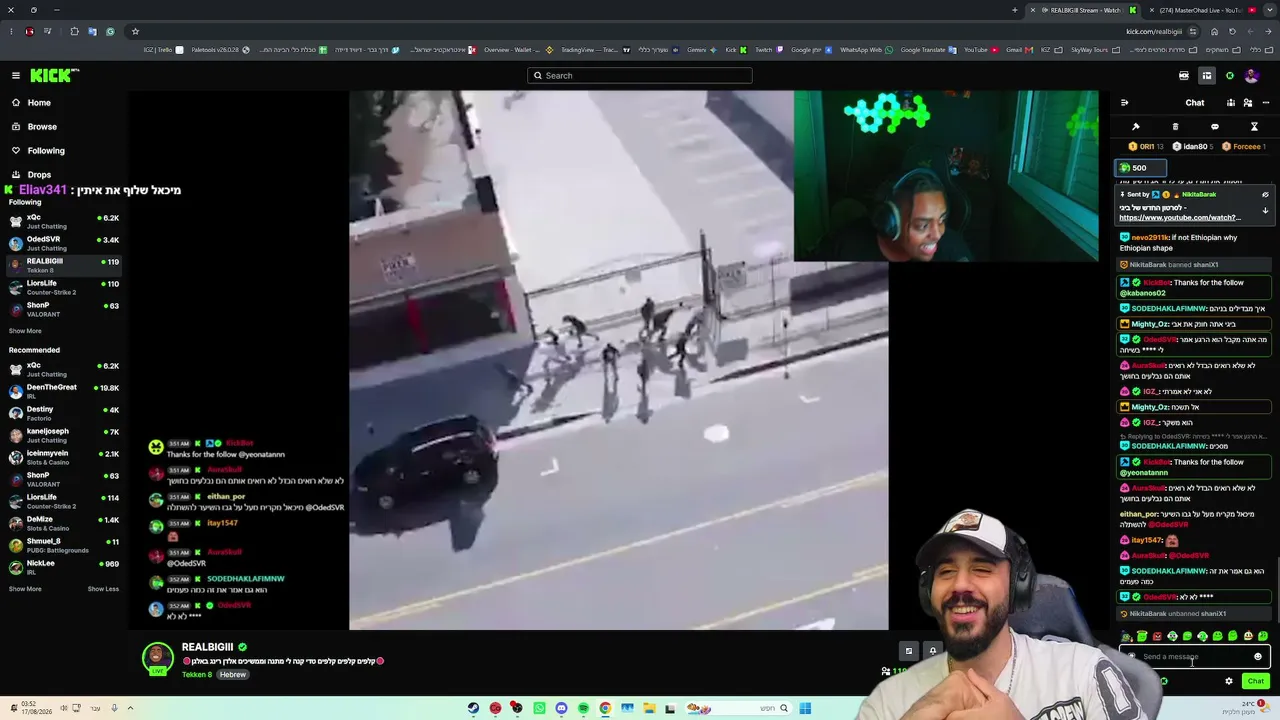Open chat settings gear
The width and height of the screenshot is (1280, 720).
pos(1229,681)
